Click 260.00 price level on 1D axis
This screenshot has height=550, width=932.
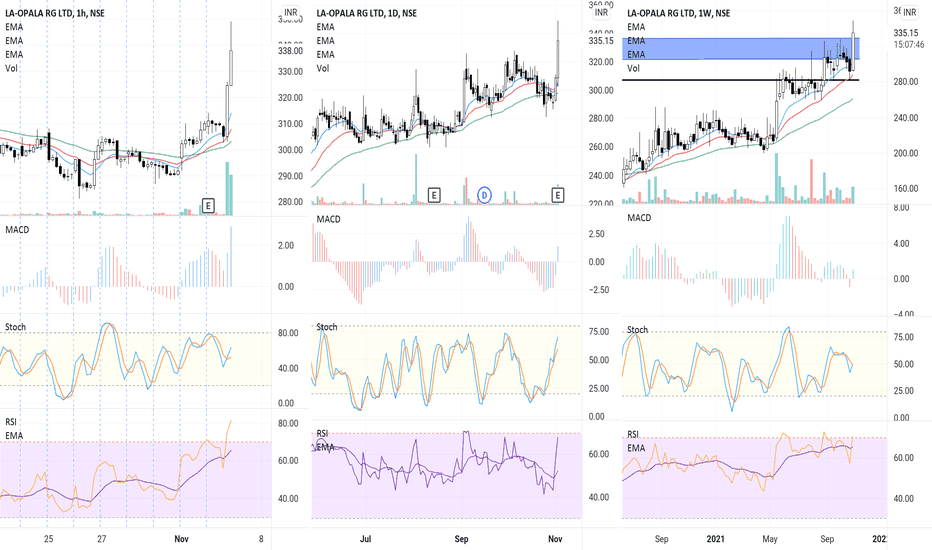point(601,146)
